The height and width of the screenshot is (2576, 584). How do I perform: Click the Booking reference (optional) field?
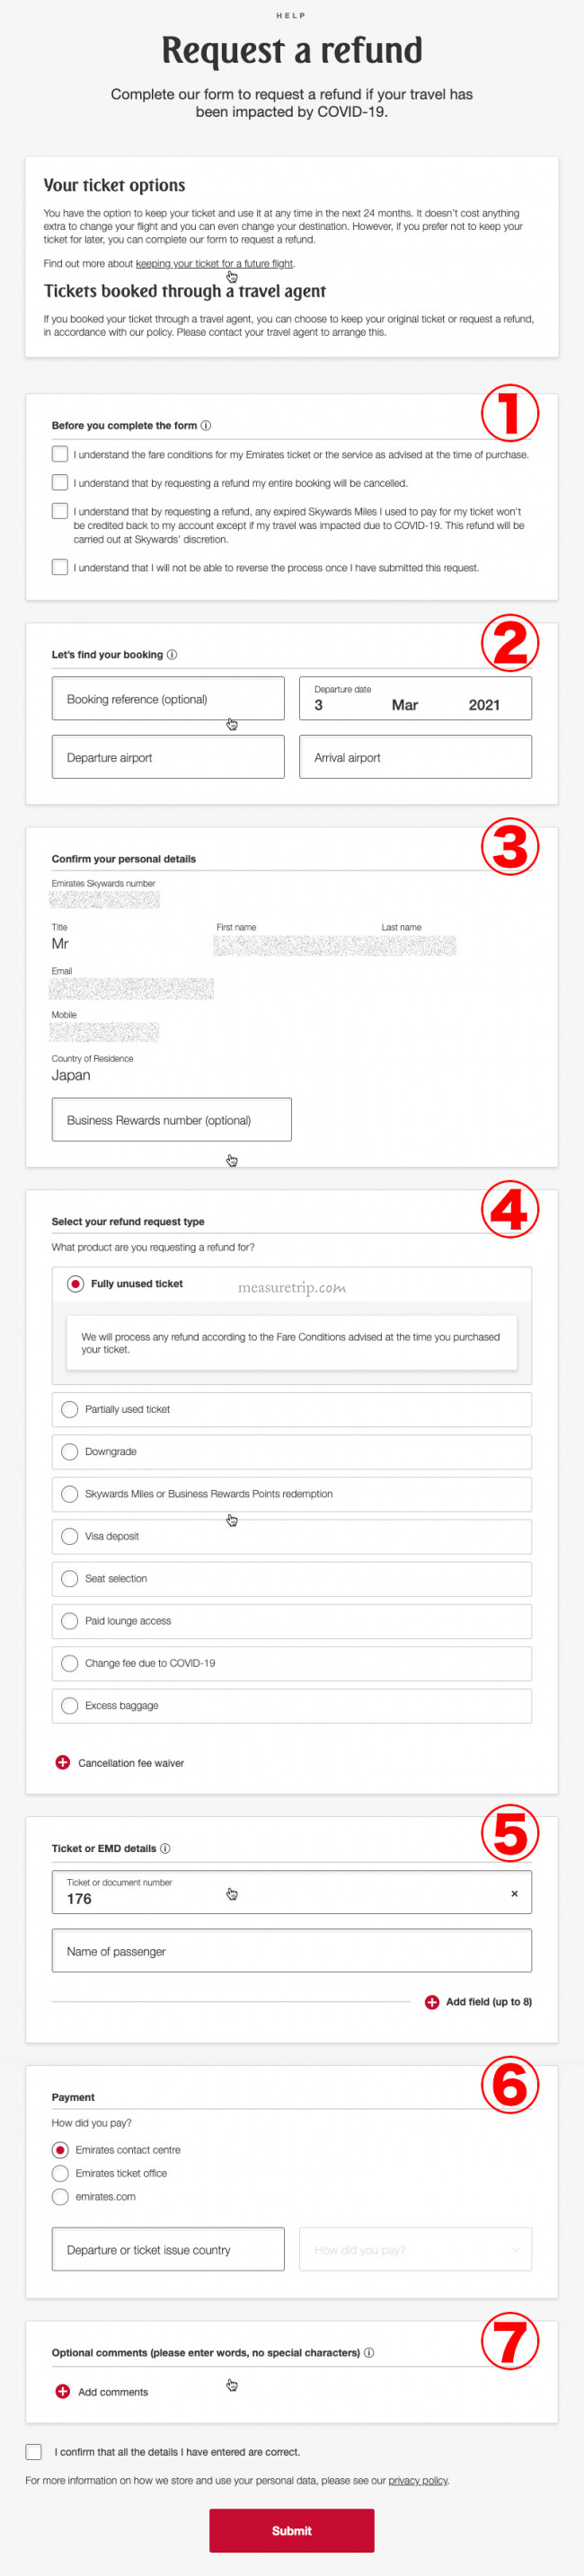(168, 698)
